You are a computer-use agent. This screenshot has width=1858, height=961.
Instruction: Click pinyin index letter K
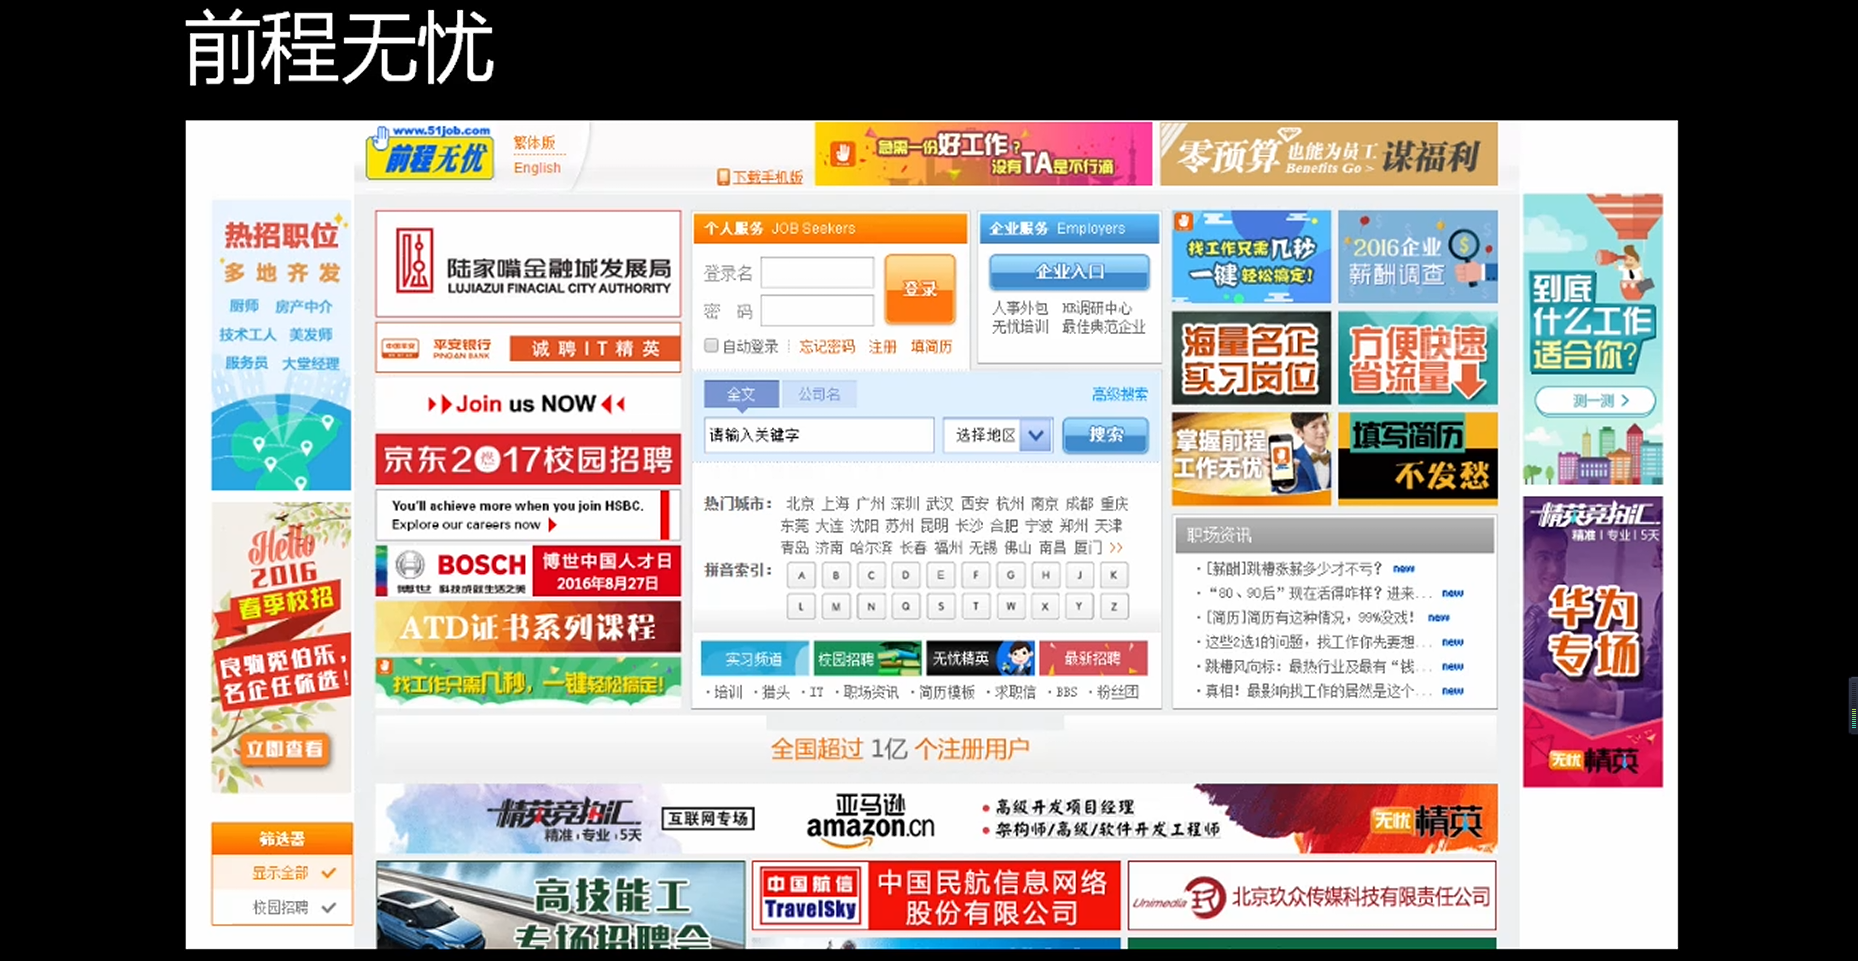coord(1114,575)
